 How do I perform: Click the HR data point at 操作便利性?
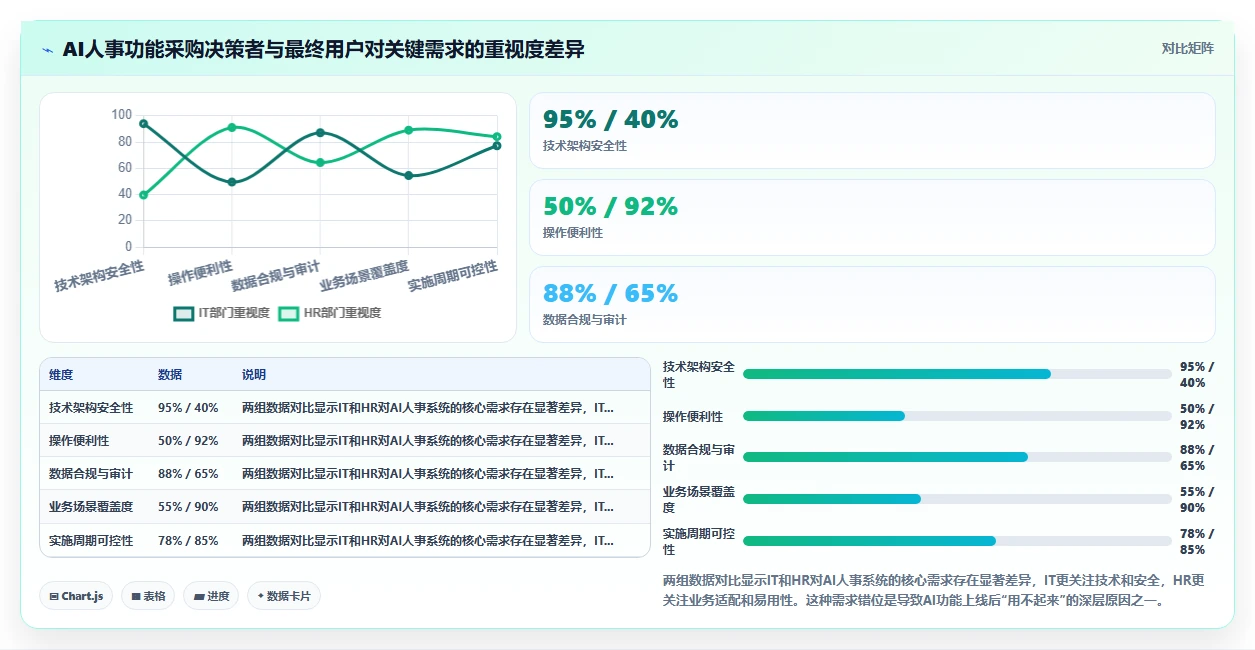click(x=232, y=127)
